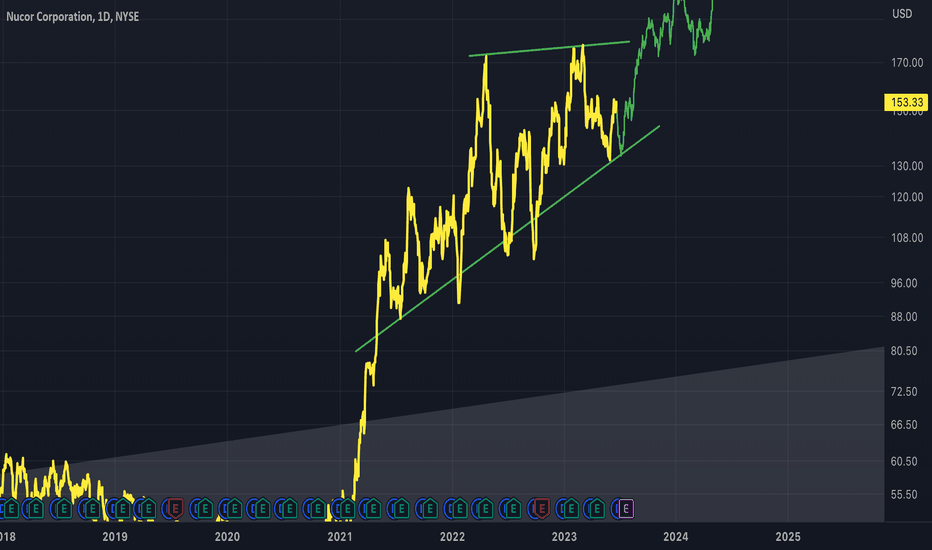Click the first green earnings marker of 2020

coord(234,509)
